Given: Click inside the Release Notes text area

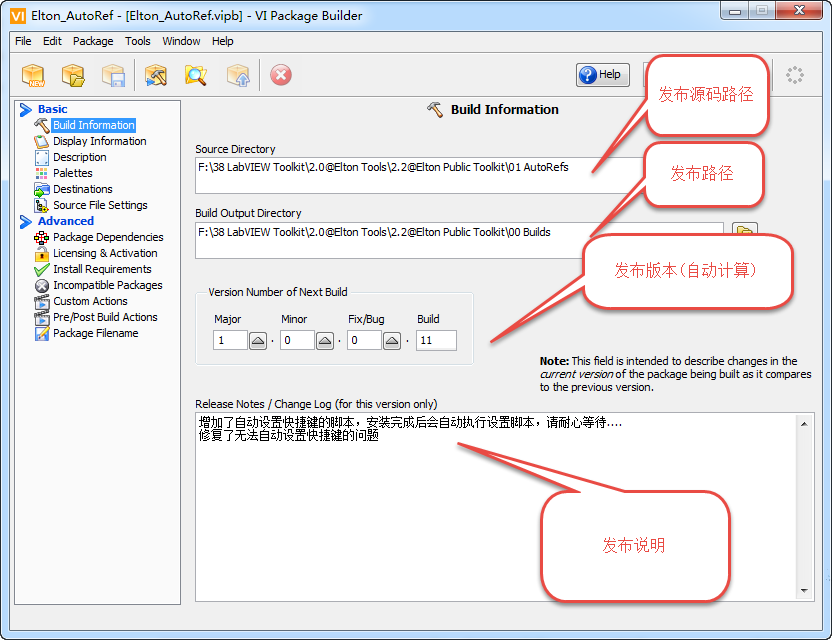Looking at the screenshot, I should [496, 507].
